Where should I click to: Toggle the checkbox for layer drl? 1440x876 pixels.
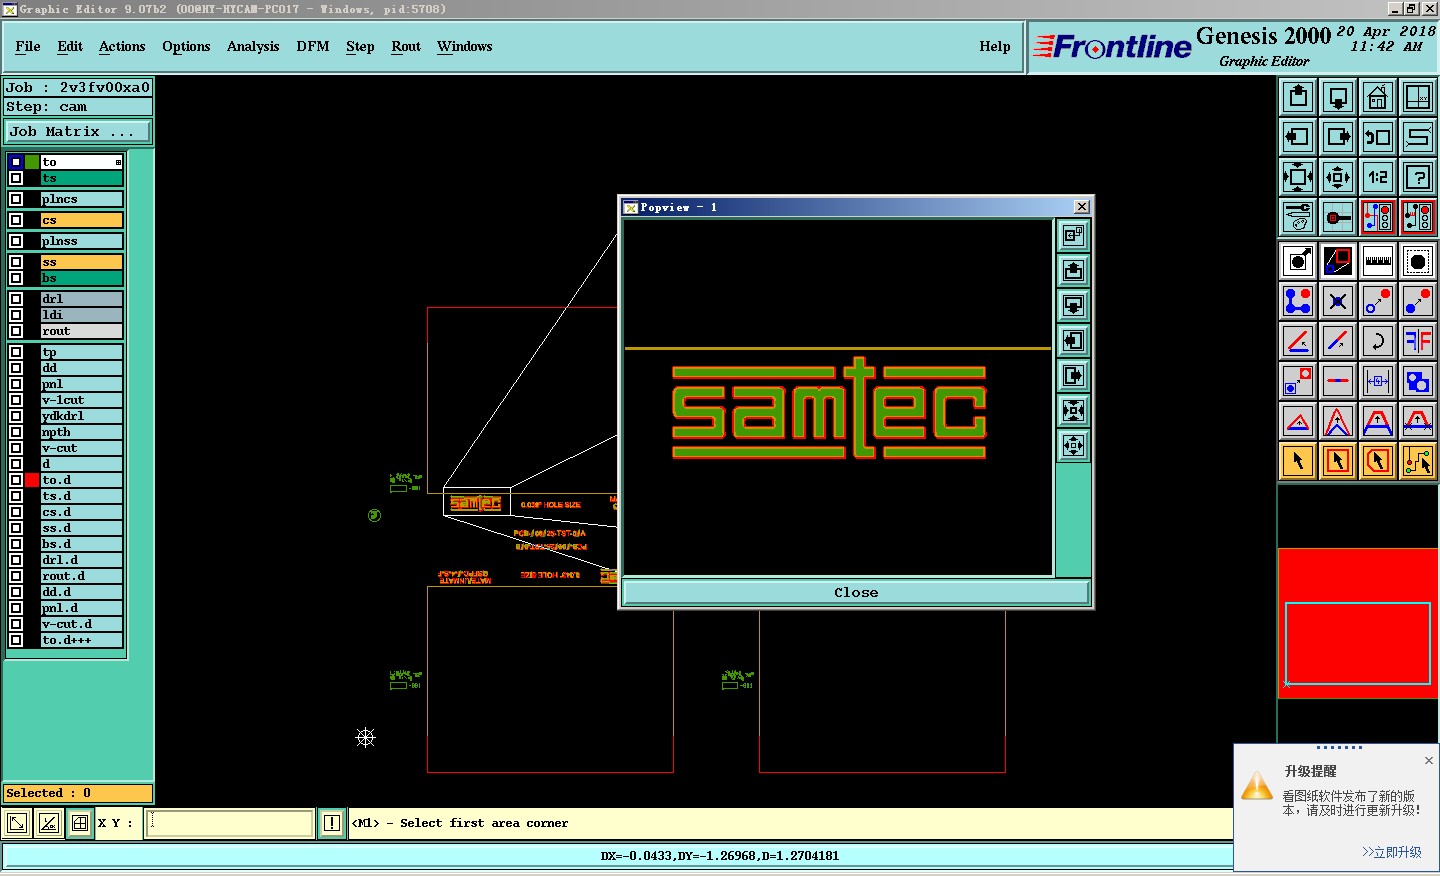pyautogui.click(x=16, y=299)
